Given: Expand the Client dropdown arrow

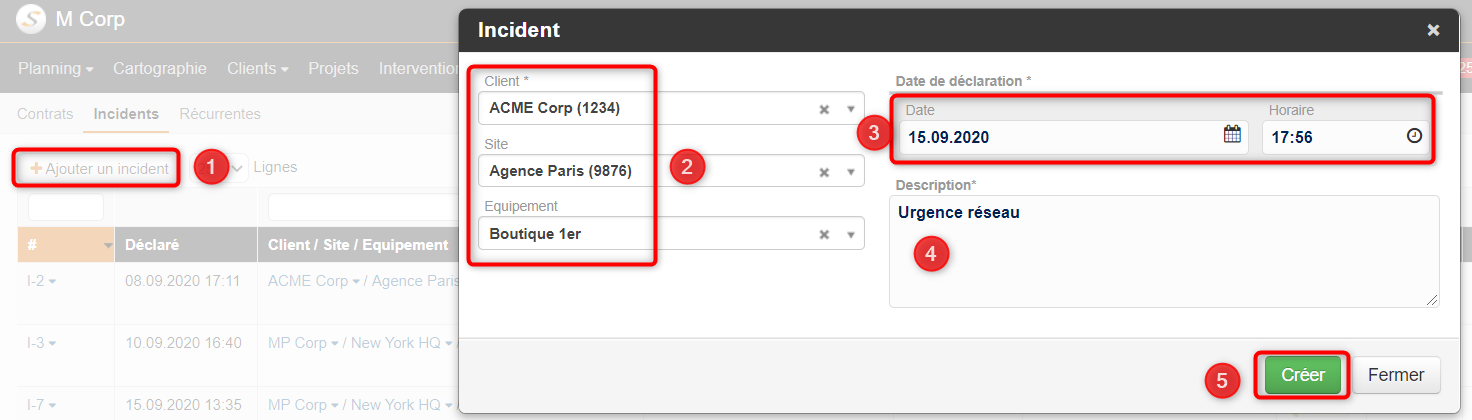Looking at the screenshot, I should 851,109.
